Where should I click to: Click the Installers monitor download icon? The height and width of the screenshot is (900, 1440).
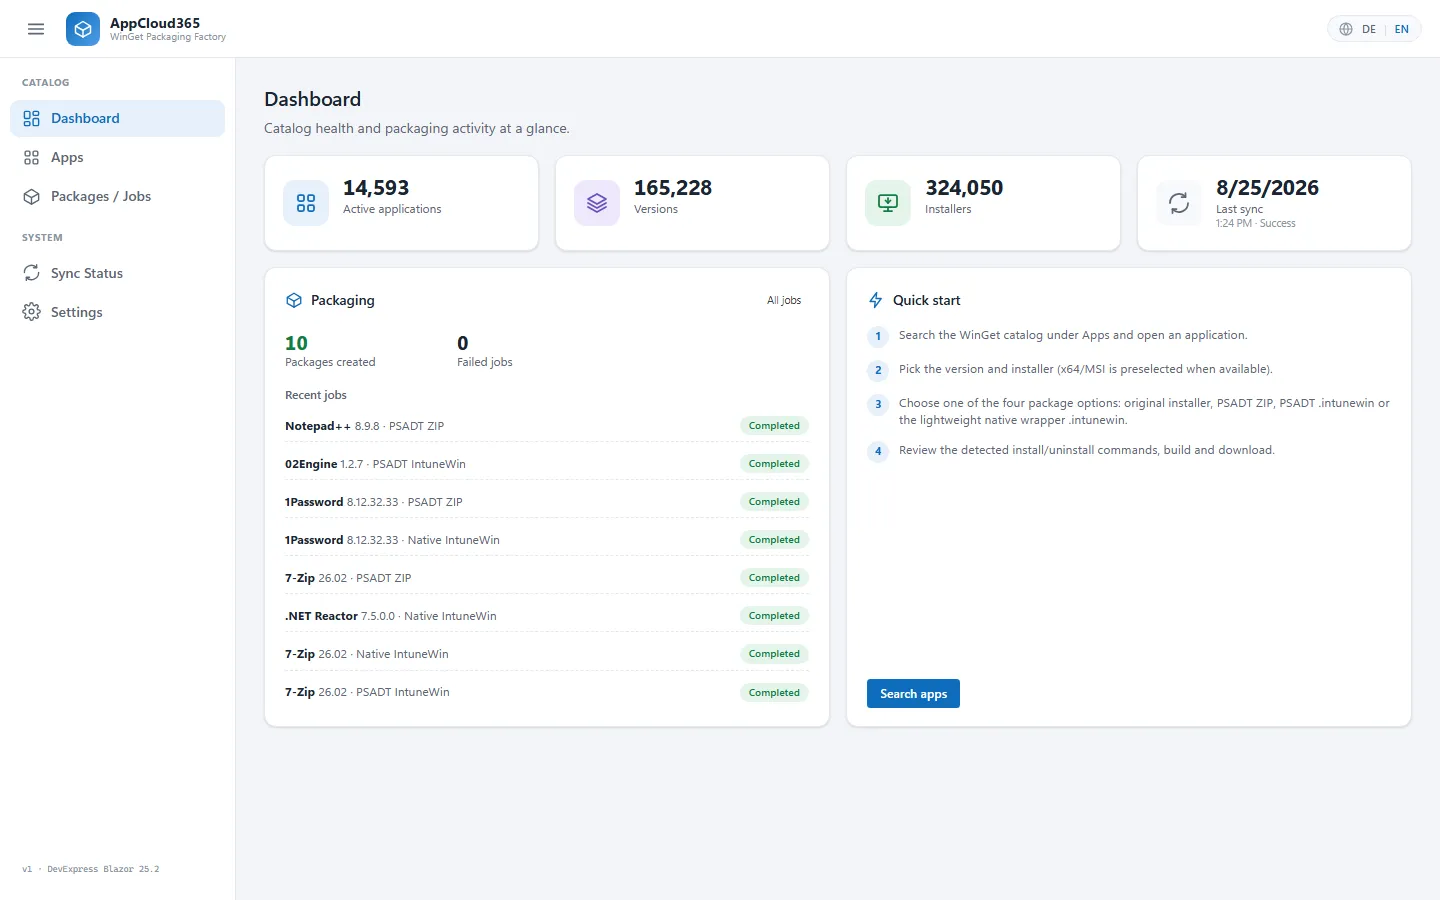(x=888, y=203)
